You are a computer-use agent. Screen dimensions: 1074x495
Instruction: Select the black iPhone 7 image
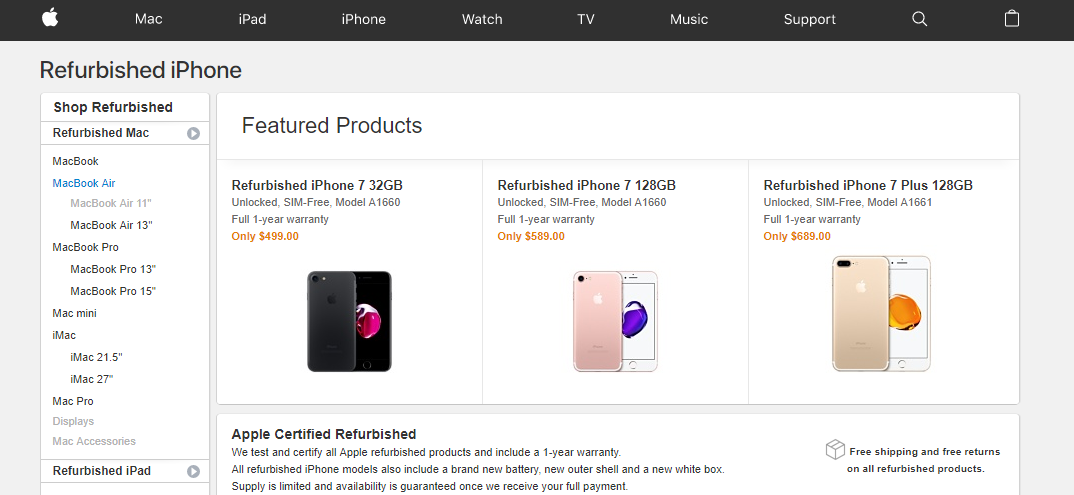coord(349,321)
